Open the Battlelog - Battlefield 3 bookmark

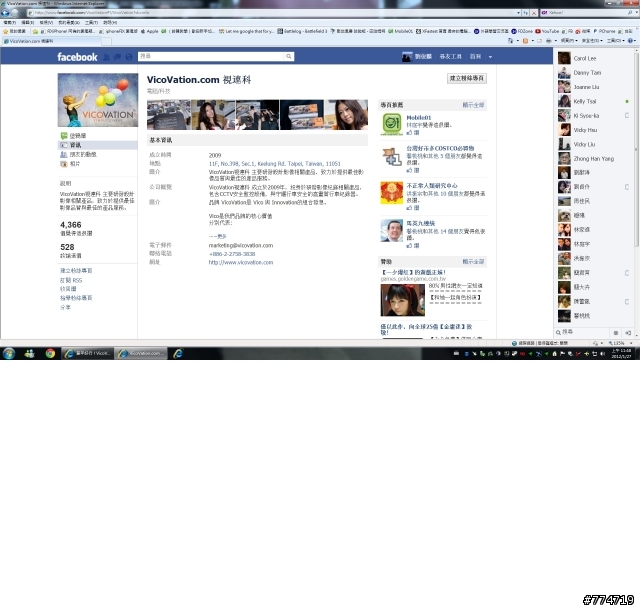[x=302, y=31]
